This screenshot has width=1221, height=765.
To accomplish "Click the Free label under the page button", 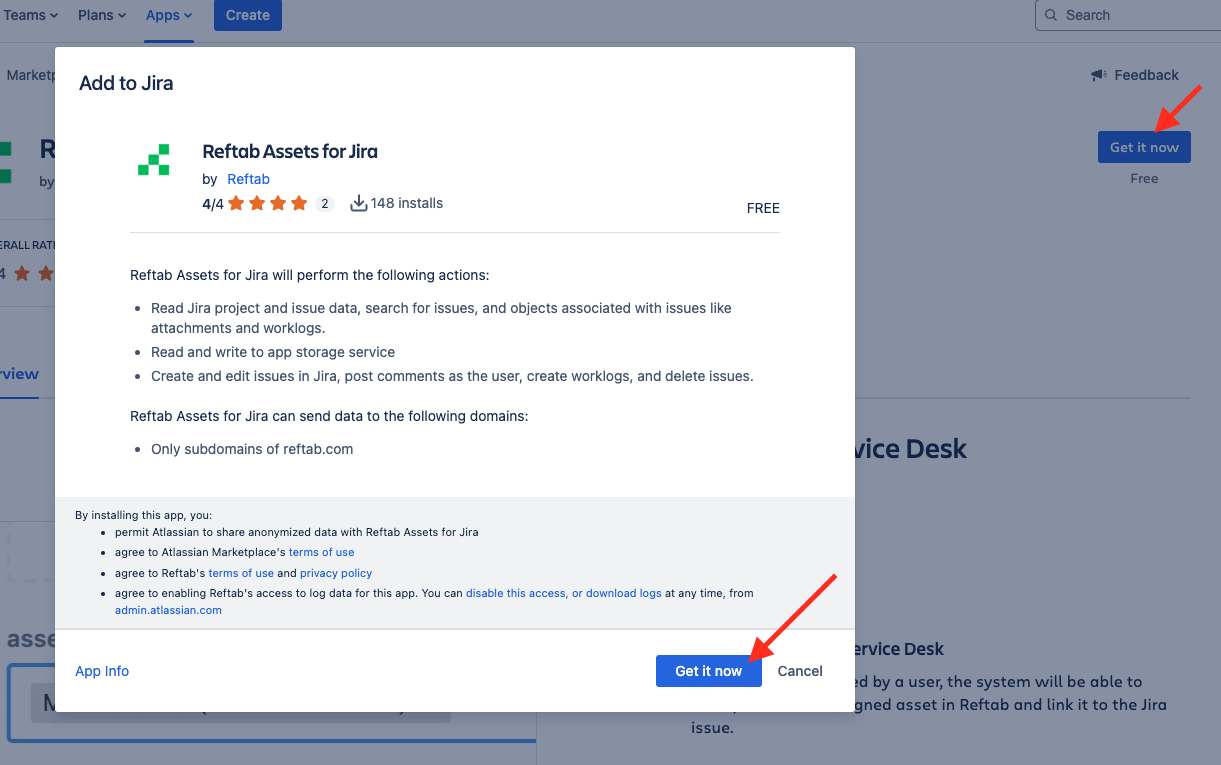I will pyautogui.click(x=1144, y=178).
